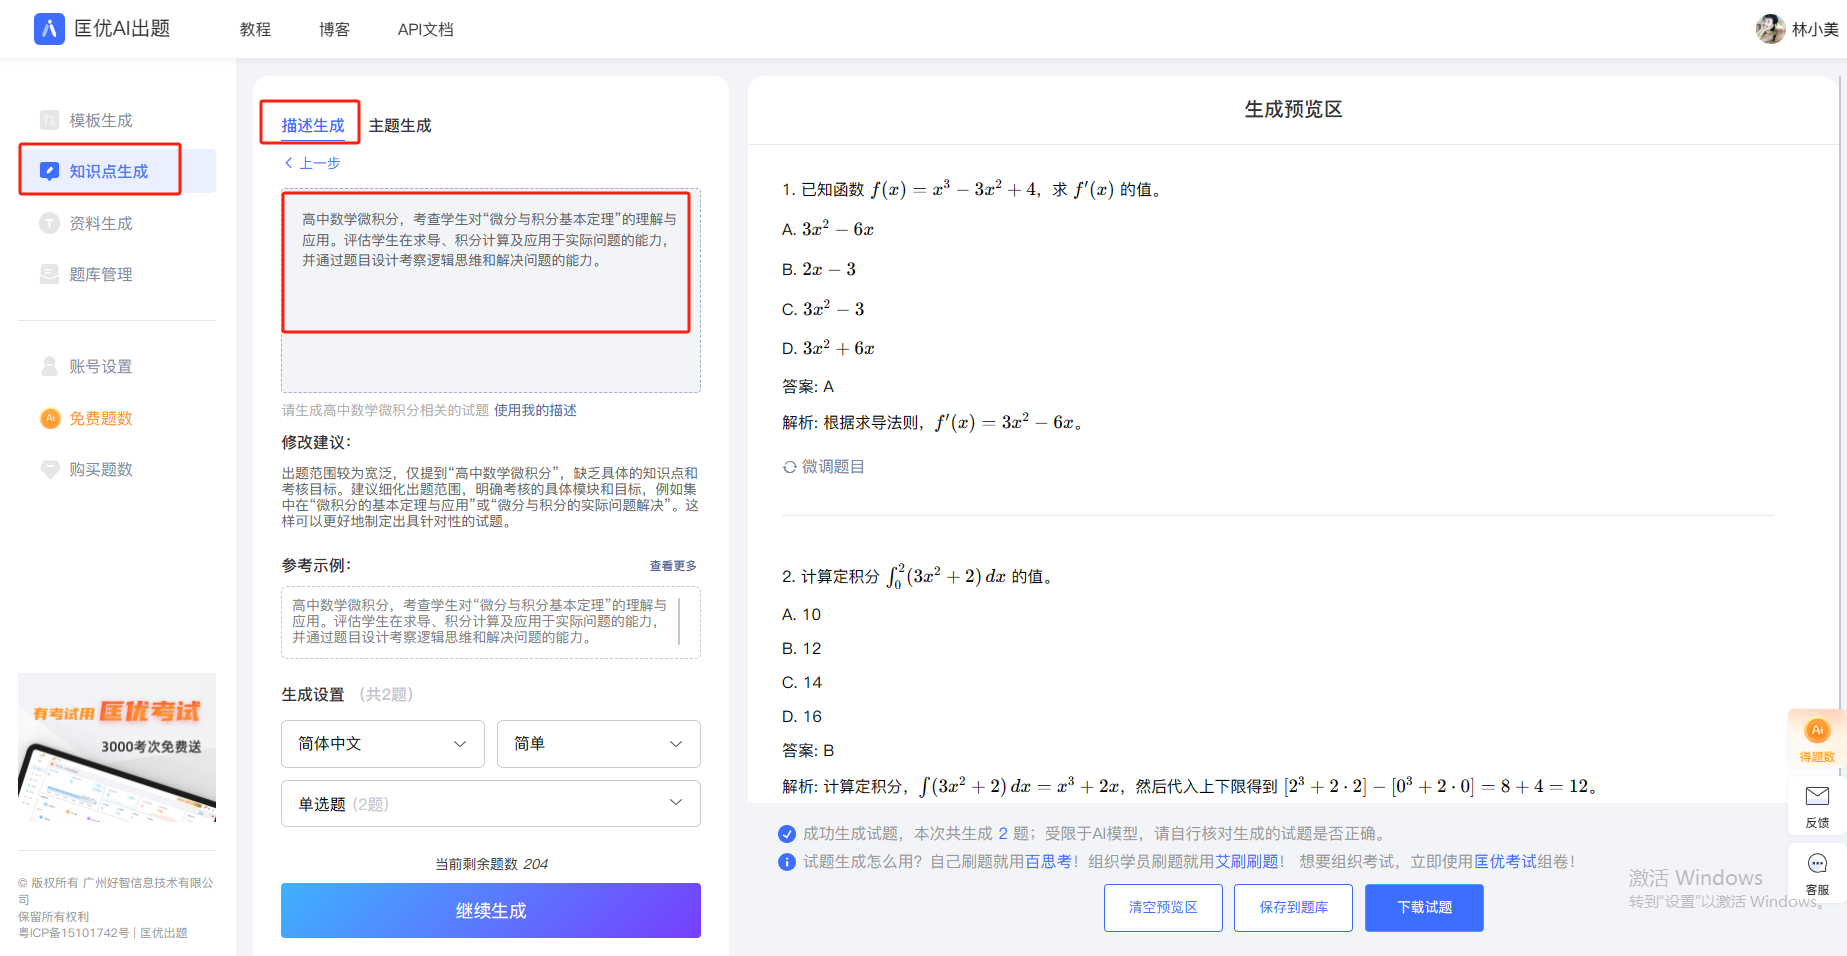The image size is (1847, 956).
Task: Switch to the 描述生成 tab
Action: 313,125
